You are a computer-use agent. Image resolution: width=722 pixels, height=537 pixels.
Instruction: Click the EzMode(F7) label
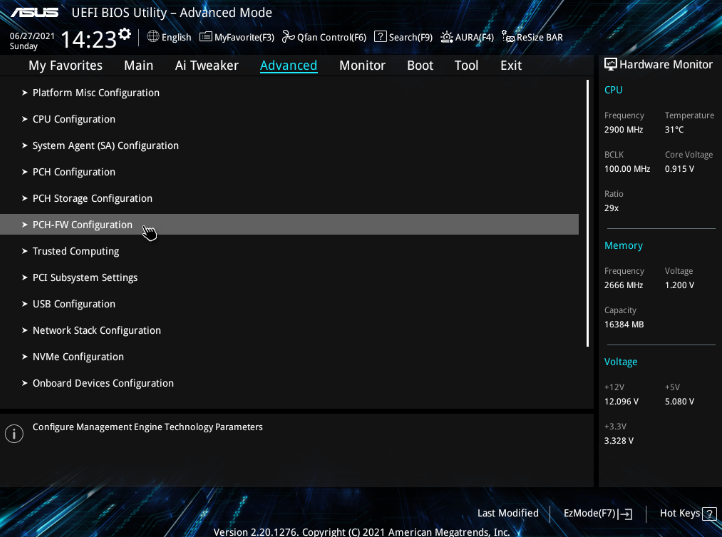click(x=589, y=513)
